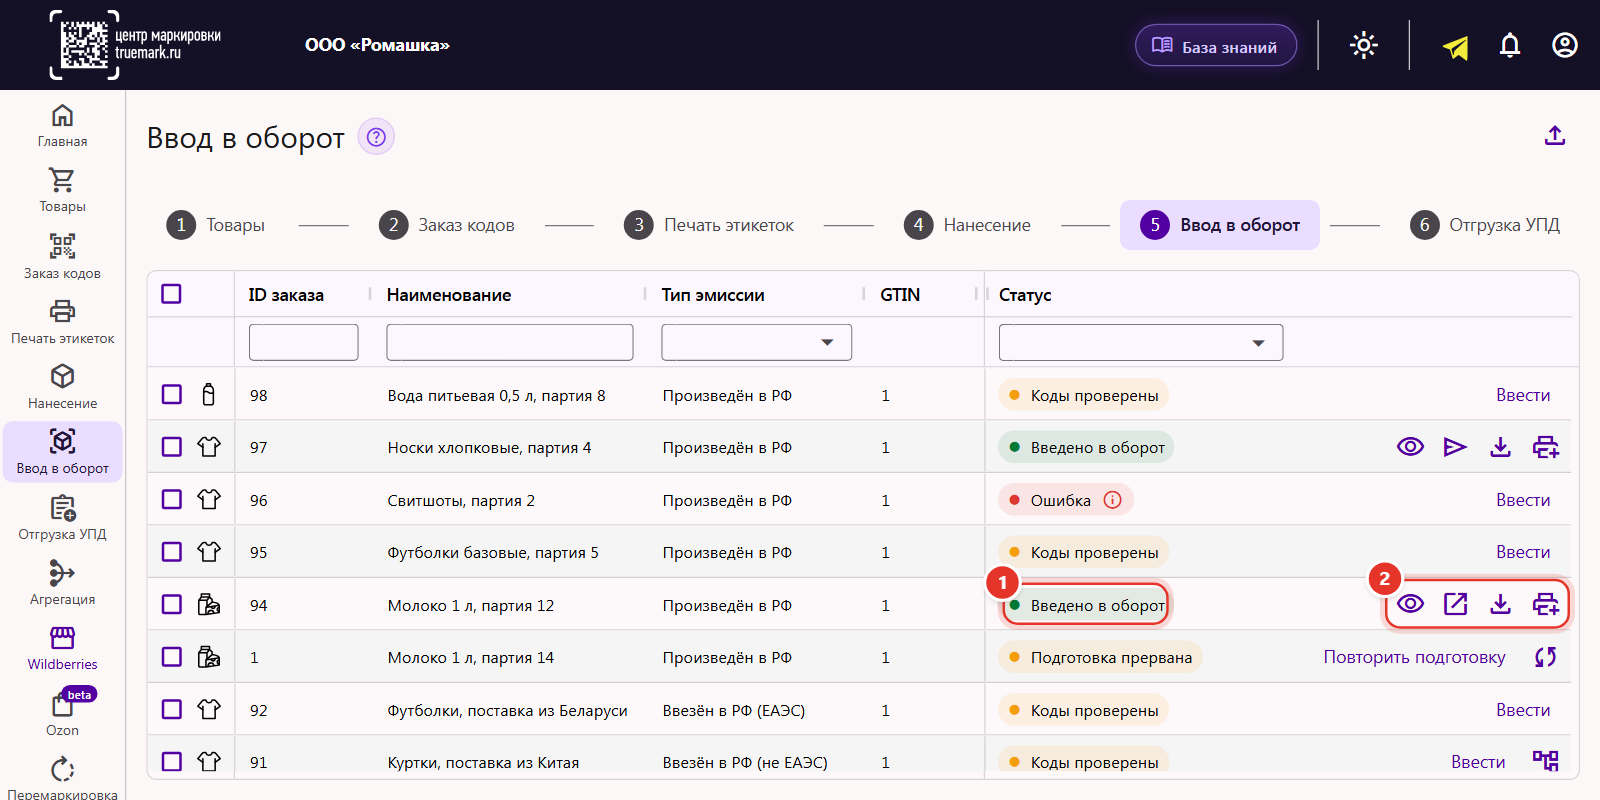Screen dimensions: 1600x800
Task: Open Агрегация in the sidebar
Action: point(62,582)
